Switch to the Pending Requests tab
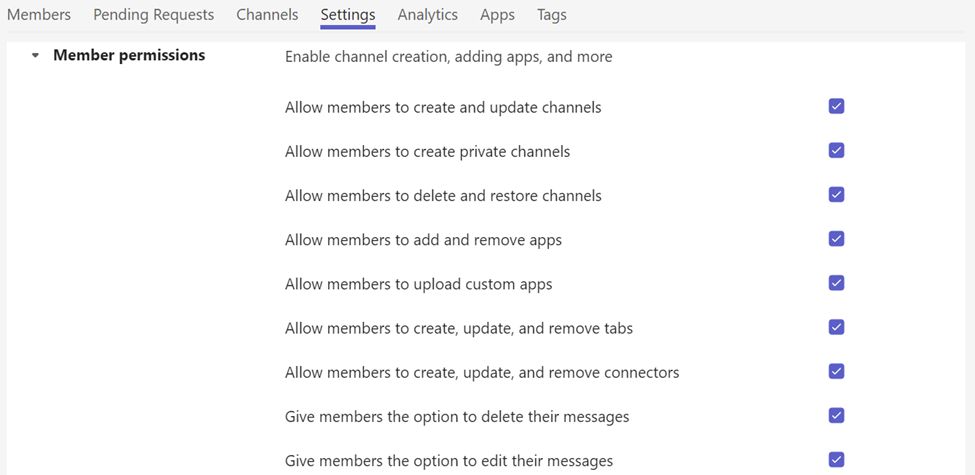This screenshot has height=475, width=975. point(154,15)
